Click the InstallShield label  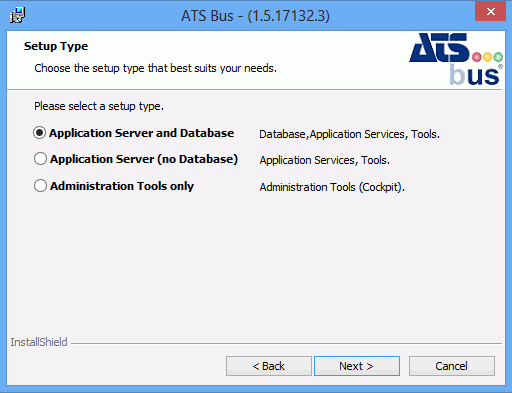click(39, 342)
